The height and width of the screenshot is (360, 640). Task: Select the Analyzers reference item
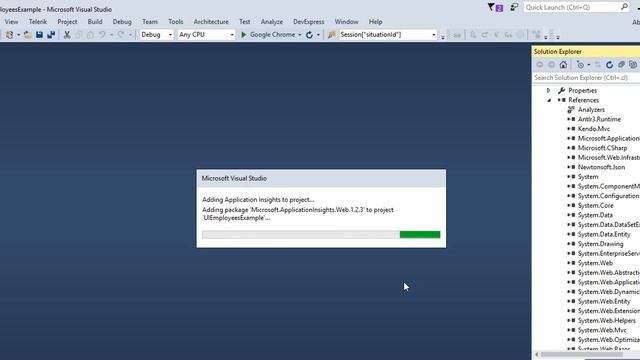tap(591, 109)
